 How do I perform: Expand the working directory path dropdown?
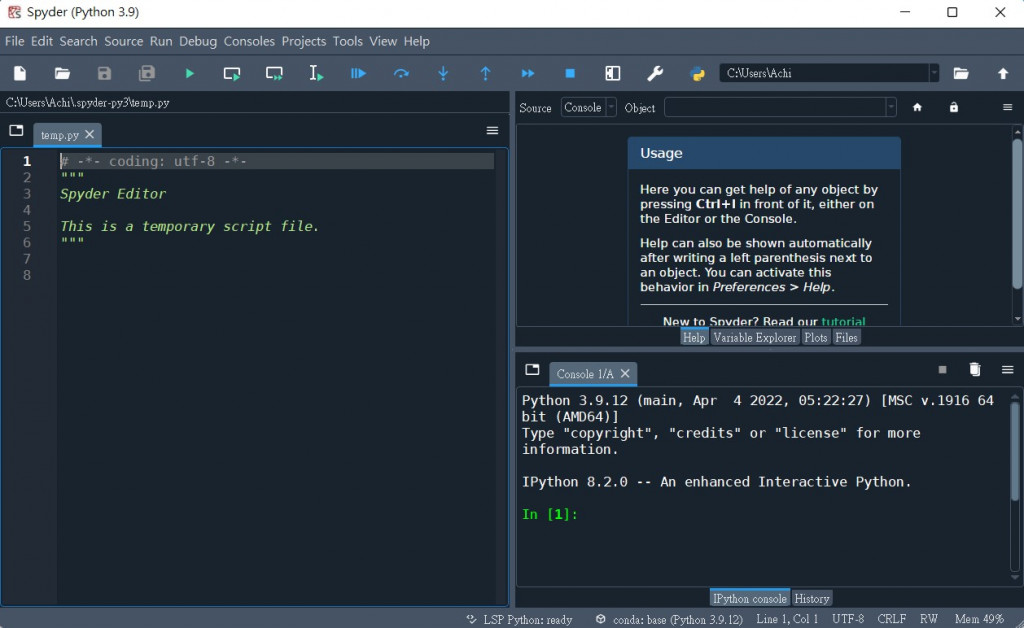coord(934,73)
